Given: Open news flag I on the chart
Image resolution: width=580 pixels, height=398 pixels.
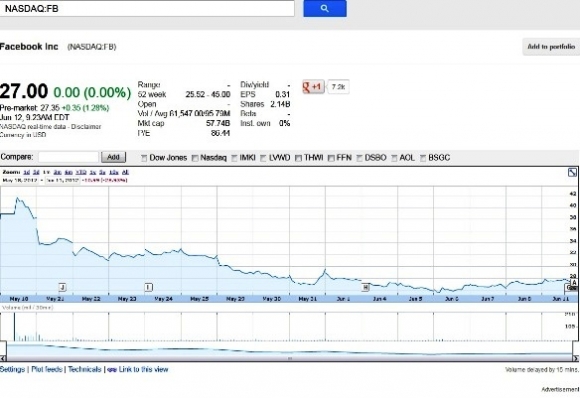Looking at the screenshot, I should click(148, 287).
